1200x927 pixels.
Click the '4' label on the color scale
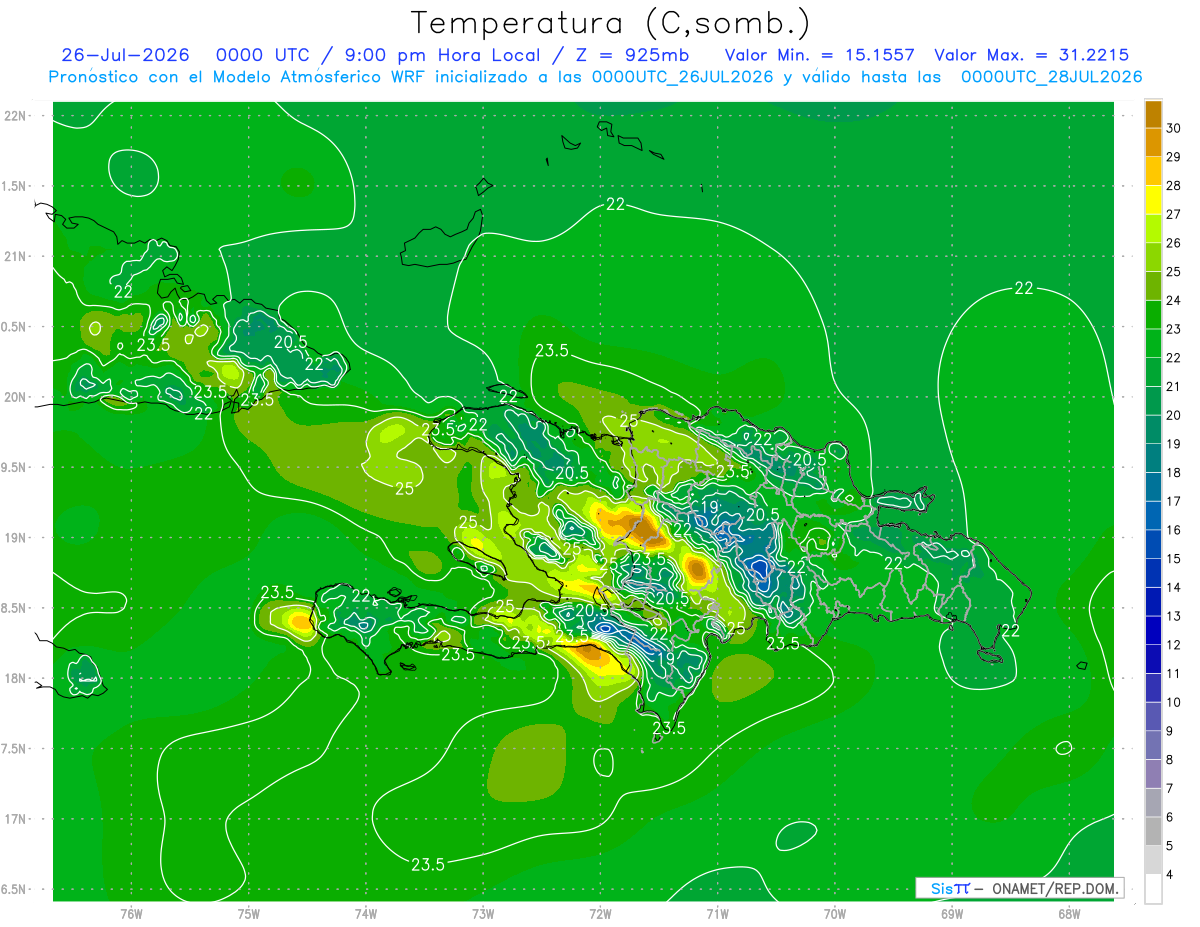(1170, 874)
